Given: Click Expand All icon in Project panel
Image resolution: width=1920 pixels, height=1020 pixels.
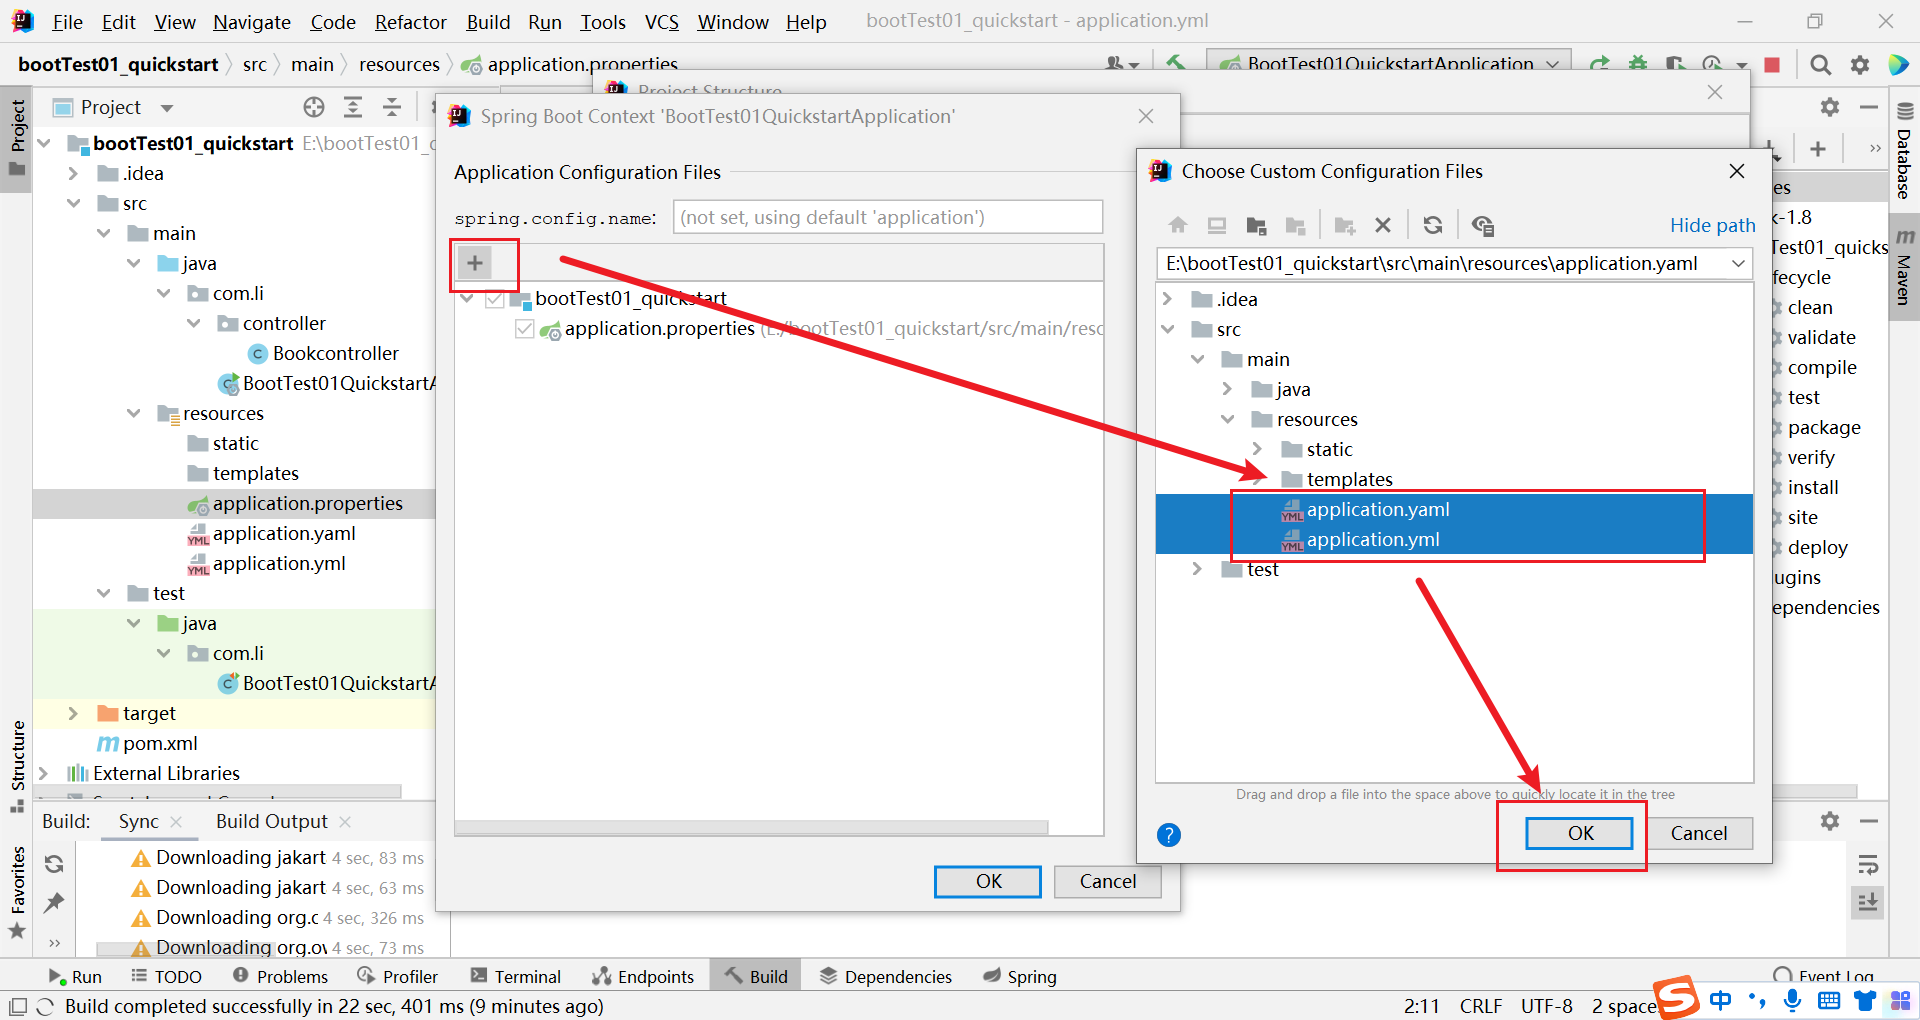Looking at the screenshot, I should click(x=353, y=107).
